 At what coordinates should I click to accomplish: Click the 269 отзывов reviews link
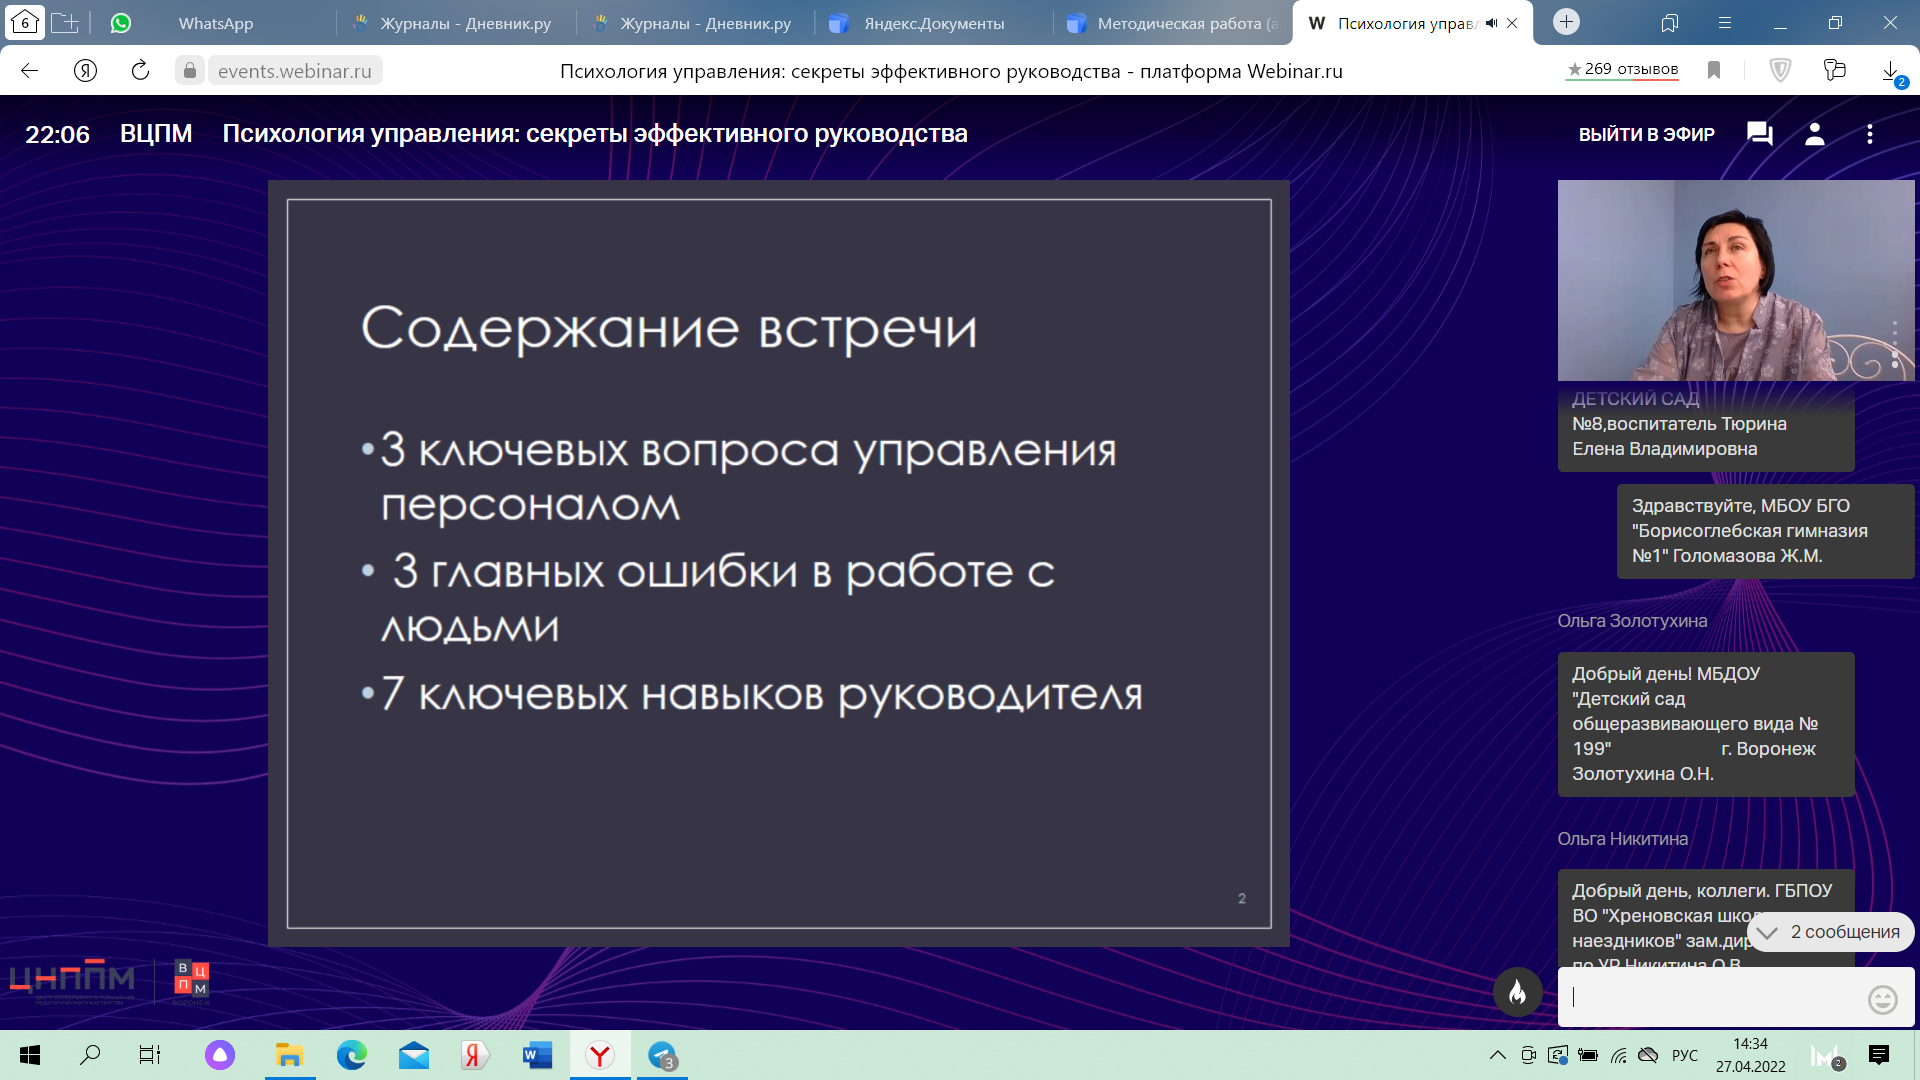click(x=1622, y=69)
